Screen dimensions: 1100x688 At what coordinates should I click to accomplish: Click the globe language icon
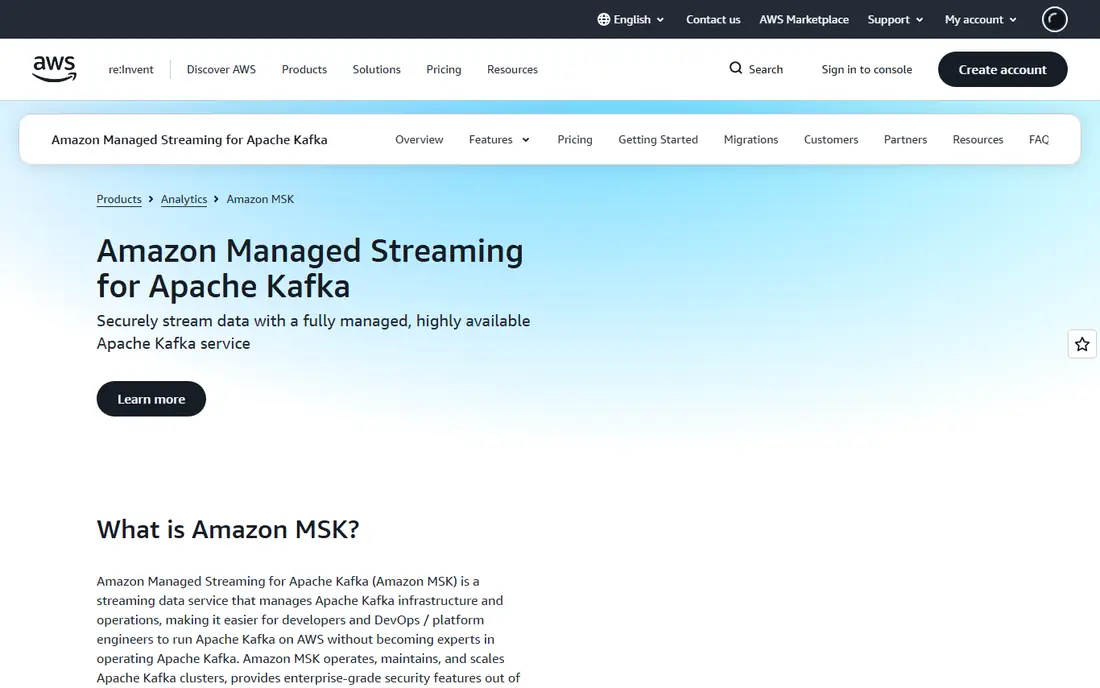[603, 20]
